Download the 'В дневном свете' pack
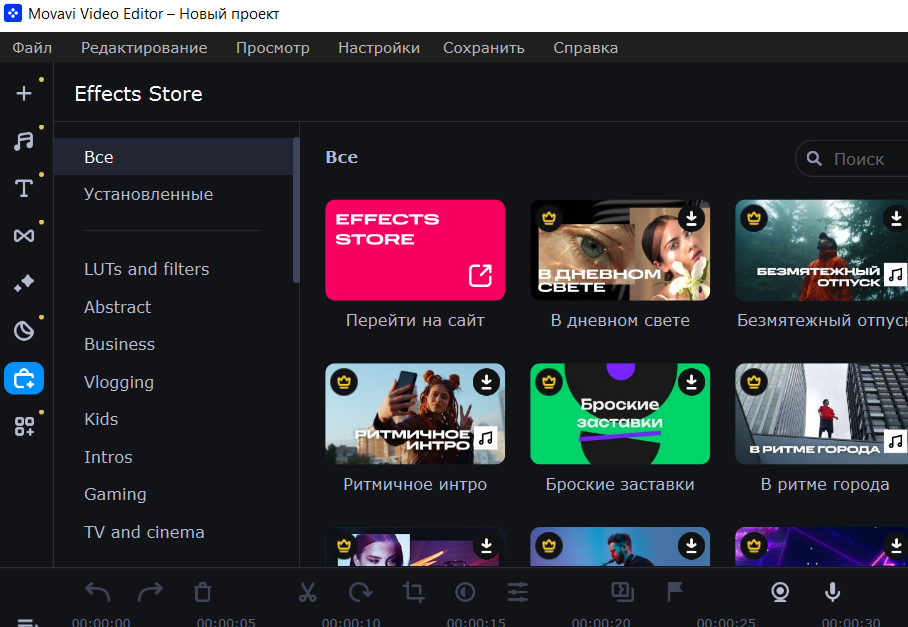The image size is (908, 627). coord(691,218)
